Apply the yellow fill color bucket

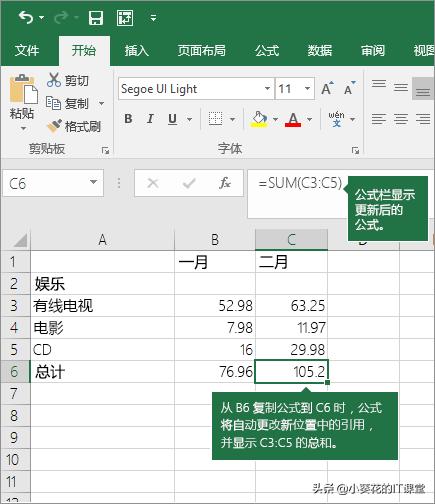click(259, 119)
